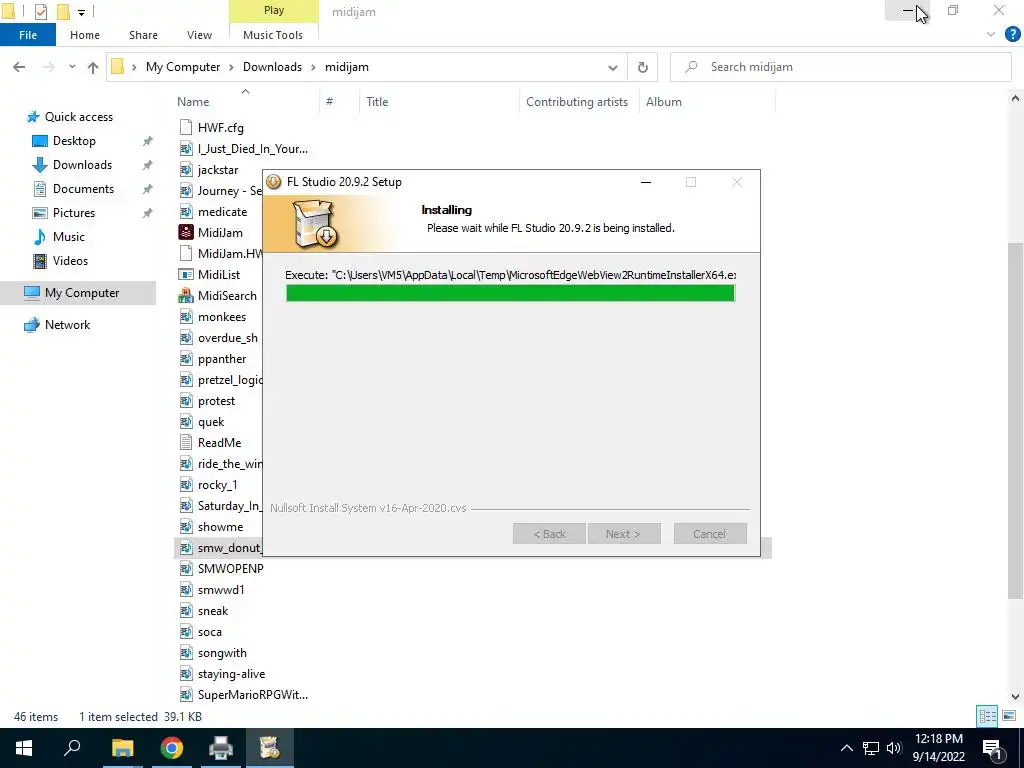This screenshot has height=768, width=1024.
Task: Open File Explorer from taskbar
Action: point(122,748)
